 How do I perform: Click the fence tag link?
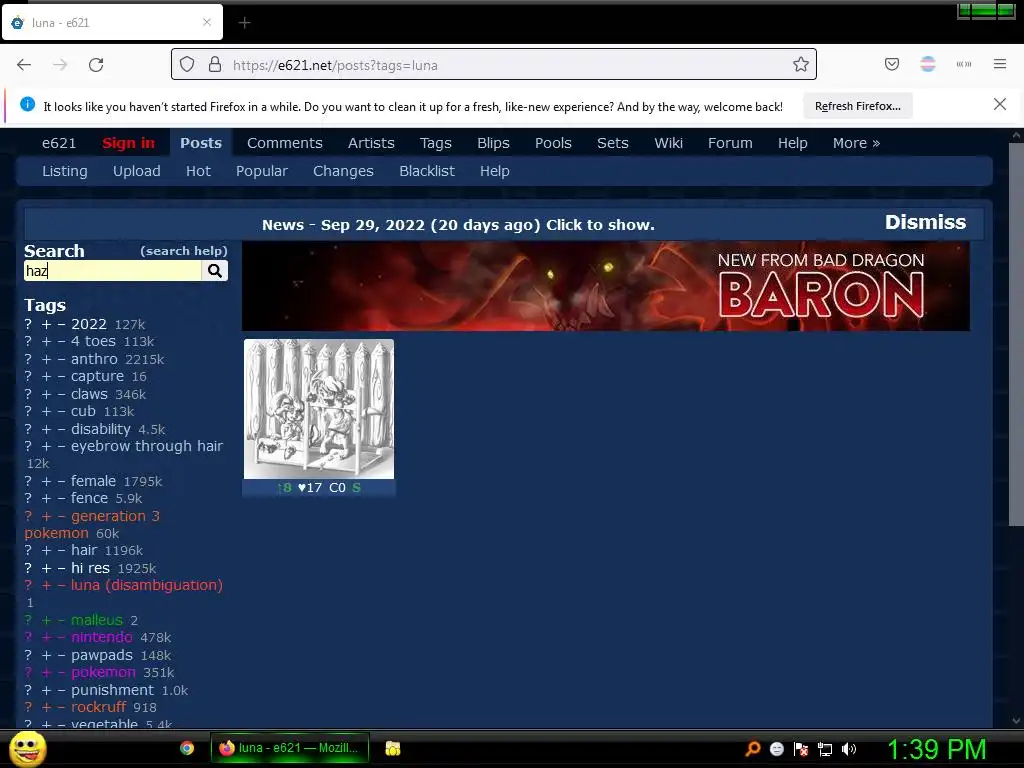pyautogui.click(x=89, y=498)
